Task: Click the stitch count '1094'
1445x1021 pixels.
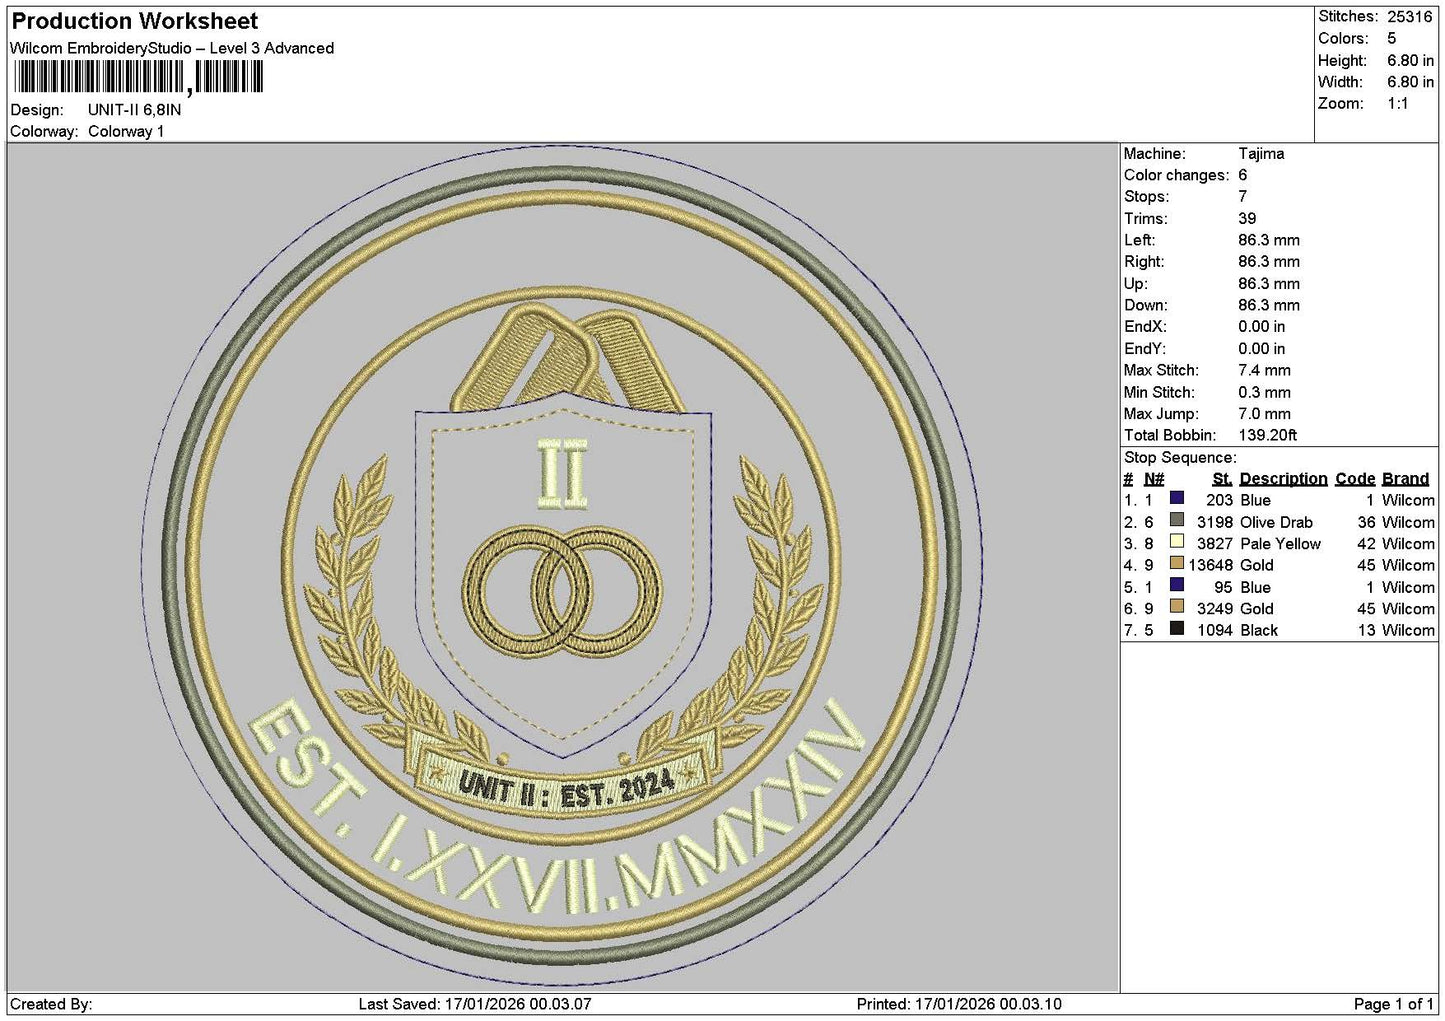Action: tap(1215, 630)
